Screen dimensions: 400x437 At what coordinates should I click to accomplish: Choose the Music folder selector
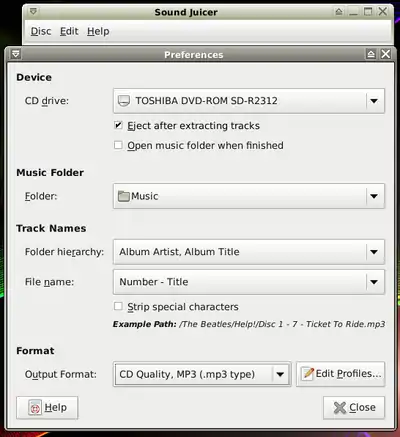(x=249, y=196)
